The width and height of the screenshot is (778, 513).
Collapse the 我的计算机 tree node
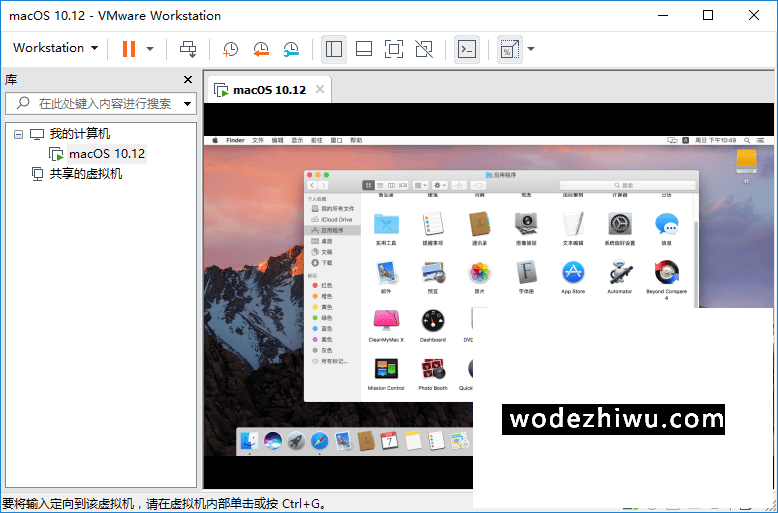(18, 134)
